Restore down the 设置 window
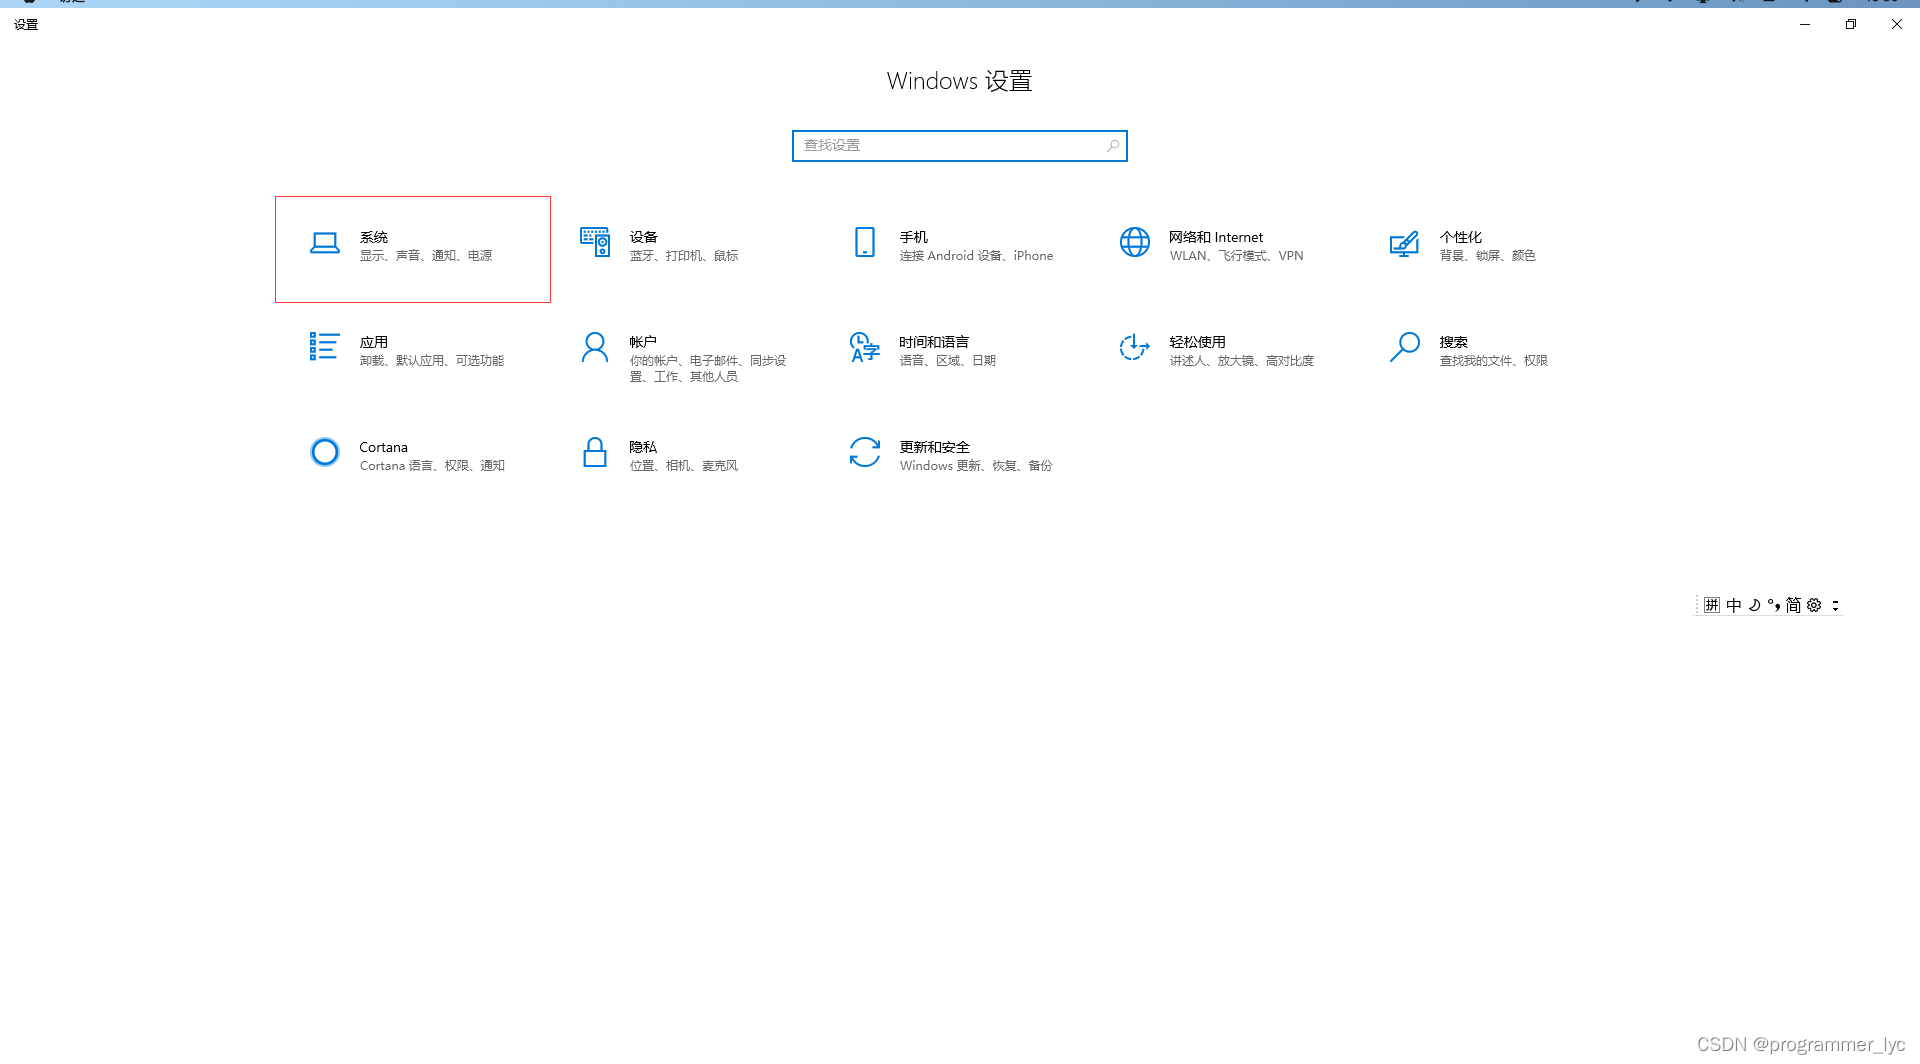1920x1064 pixels. pos(1851,24)
